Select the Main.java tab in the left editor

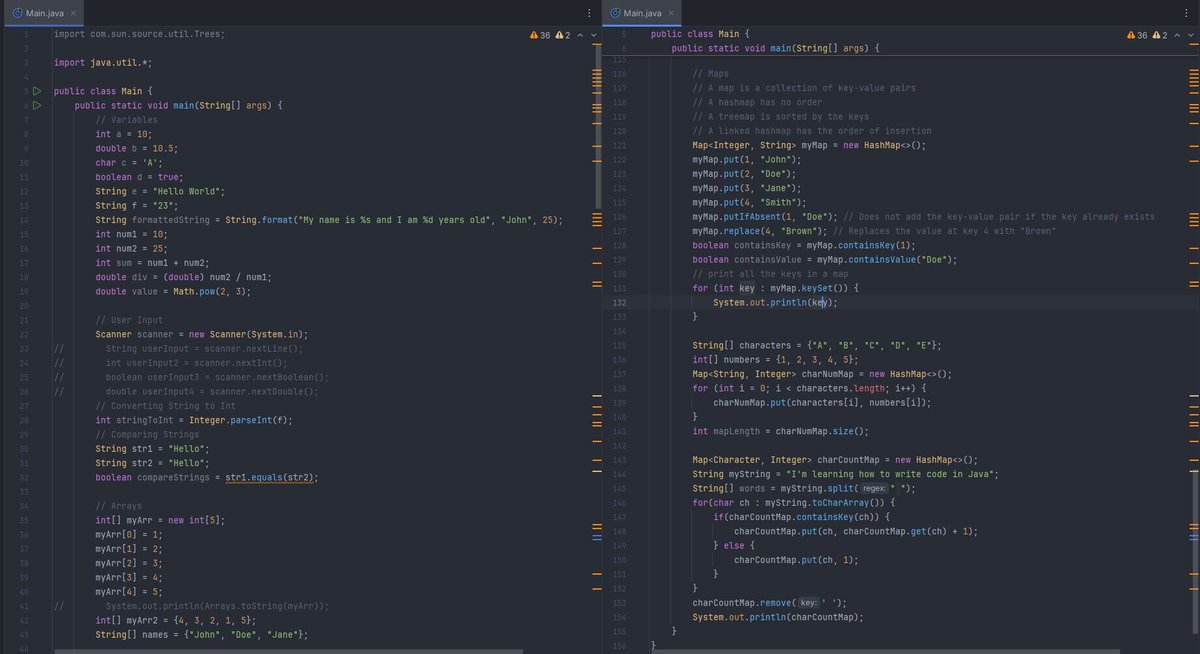(x=42, y=13)
